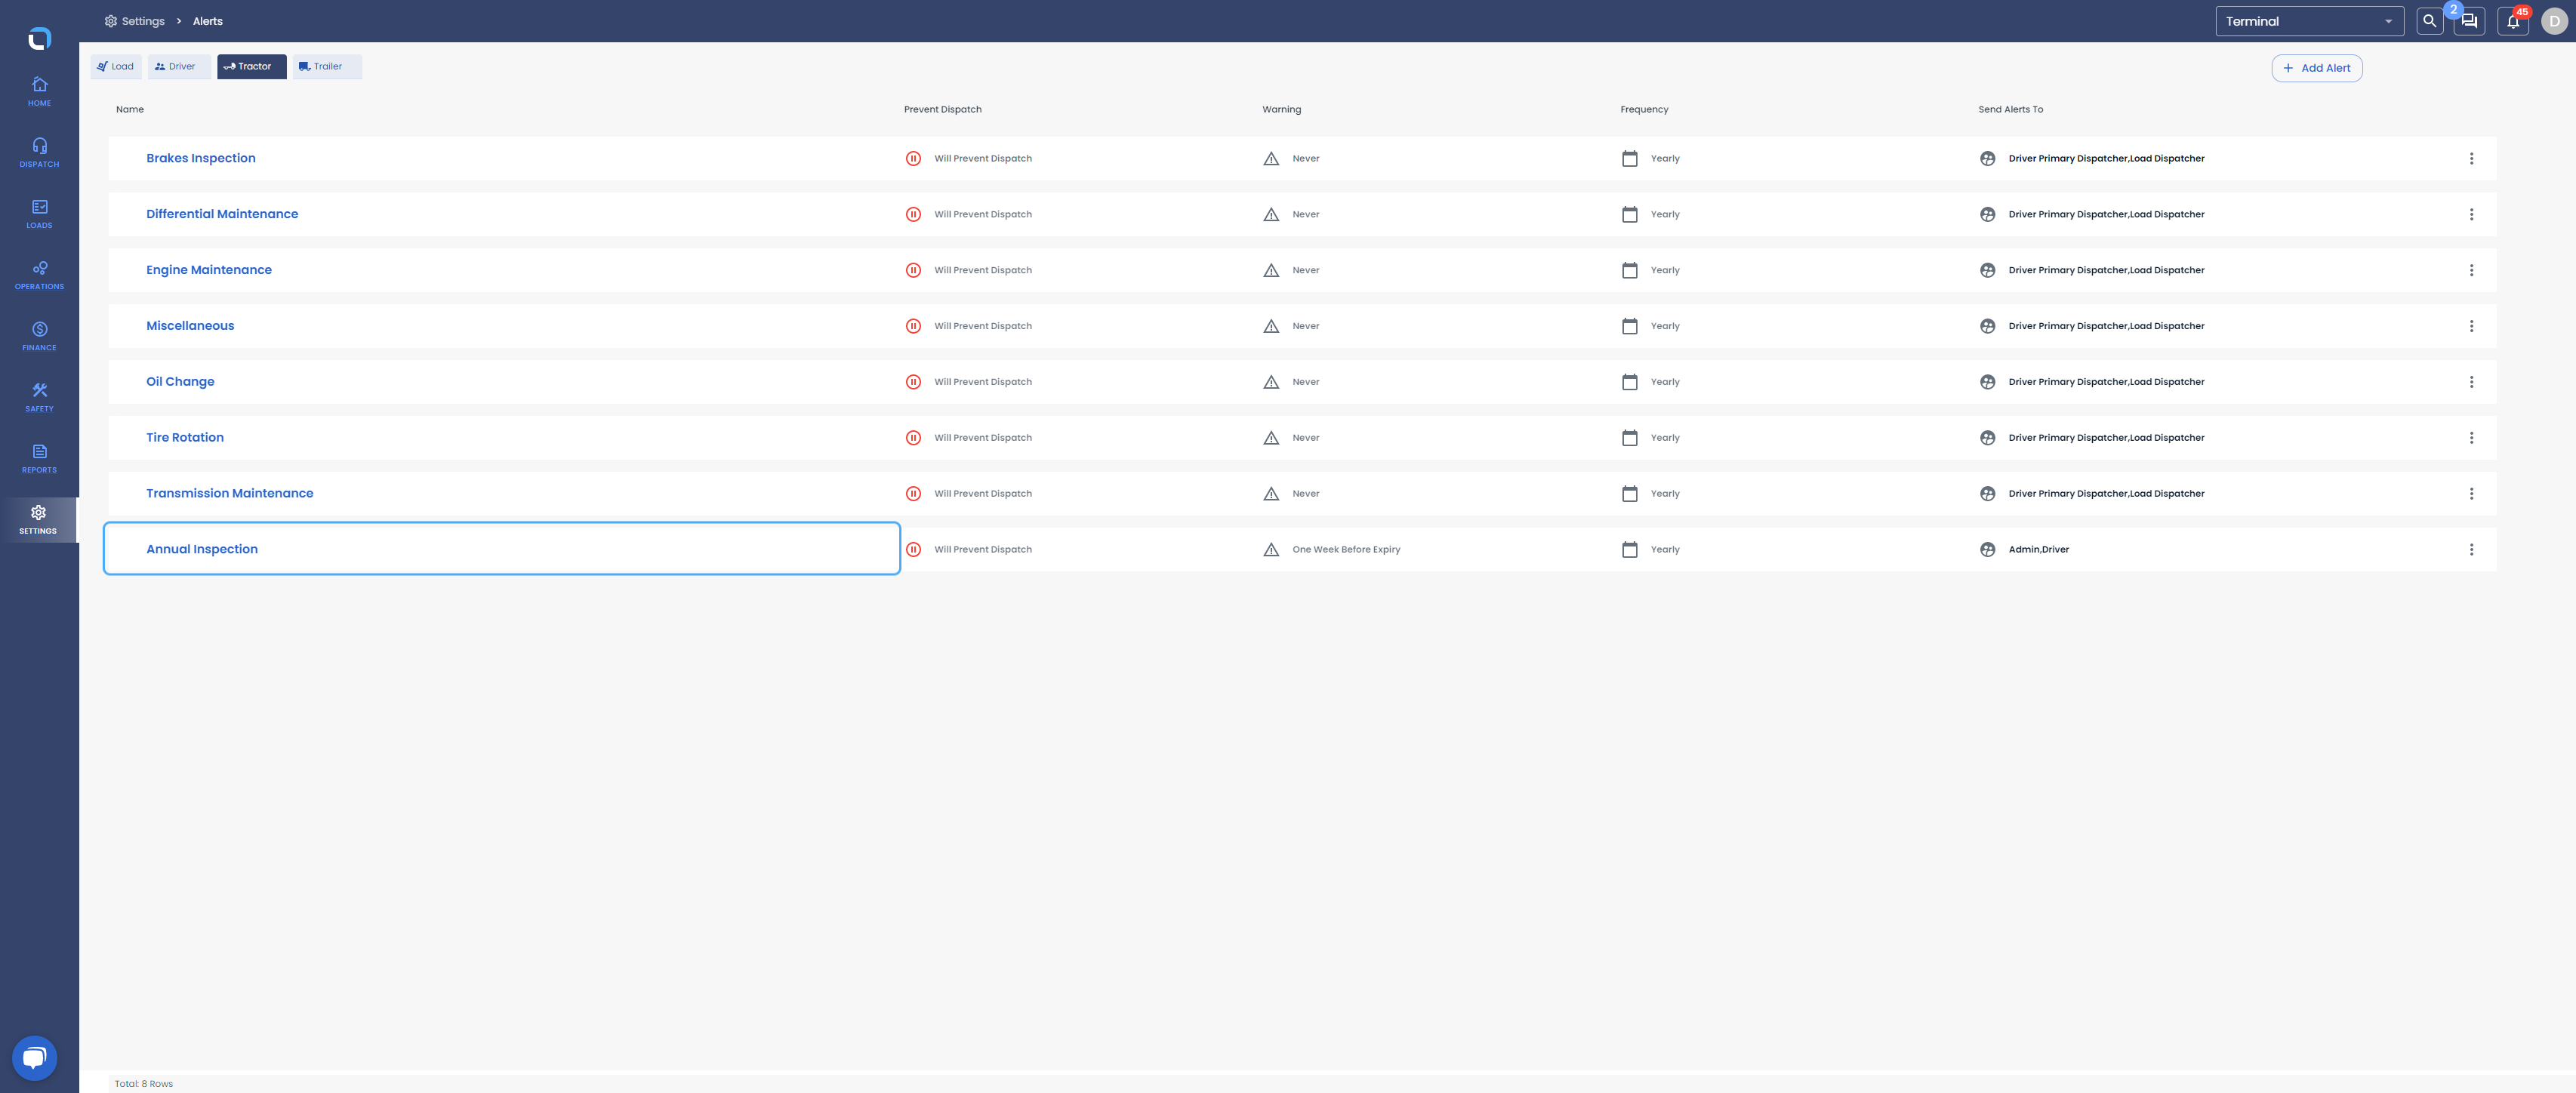Open the Annual Inspection alert
The image size is (2576, 1093).
tap(202, 549)
